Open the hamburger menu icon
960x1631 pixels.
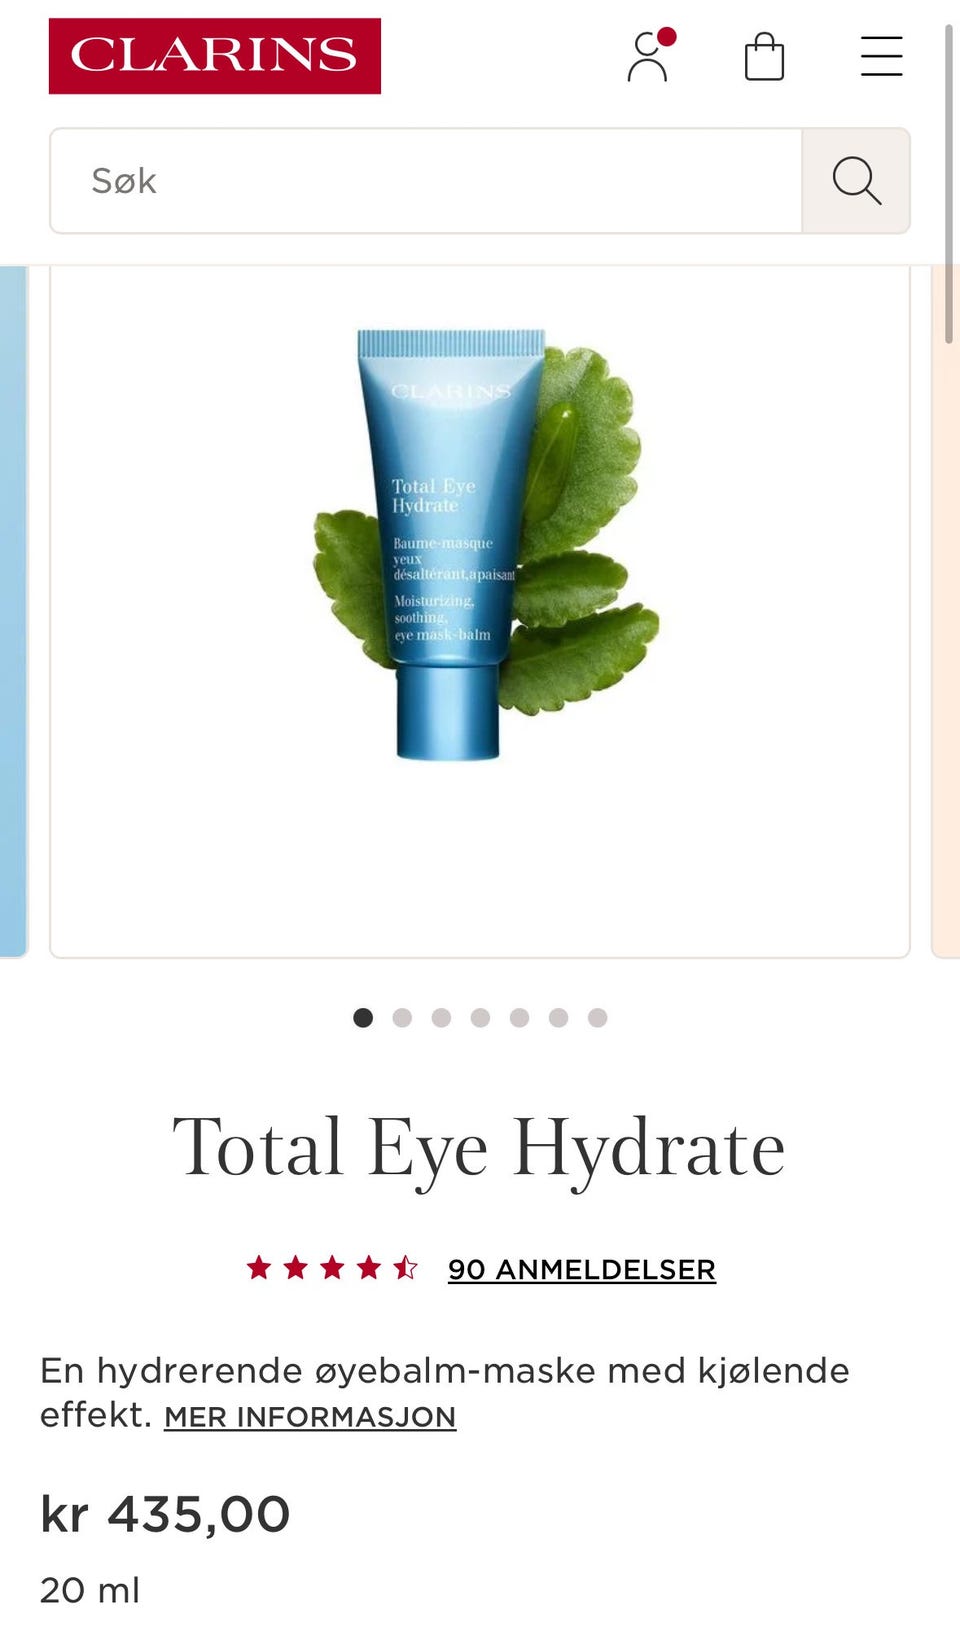[x=881, y=56]
